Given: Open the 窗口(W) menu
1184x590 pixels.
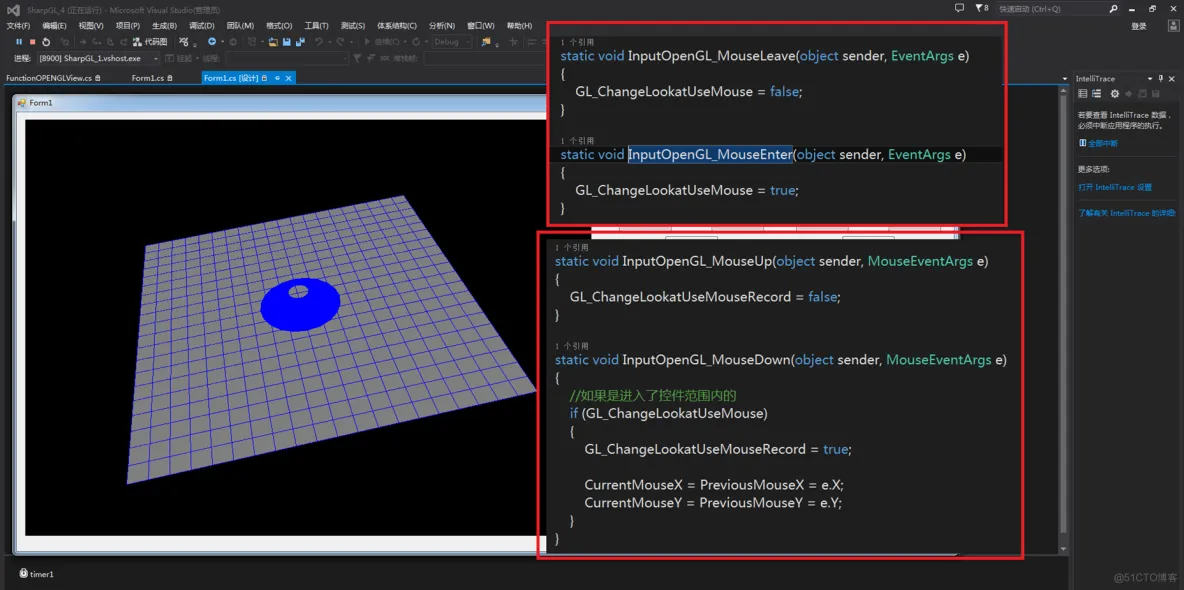Looking at the screenshot, I should [480, 26].
